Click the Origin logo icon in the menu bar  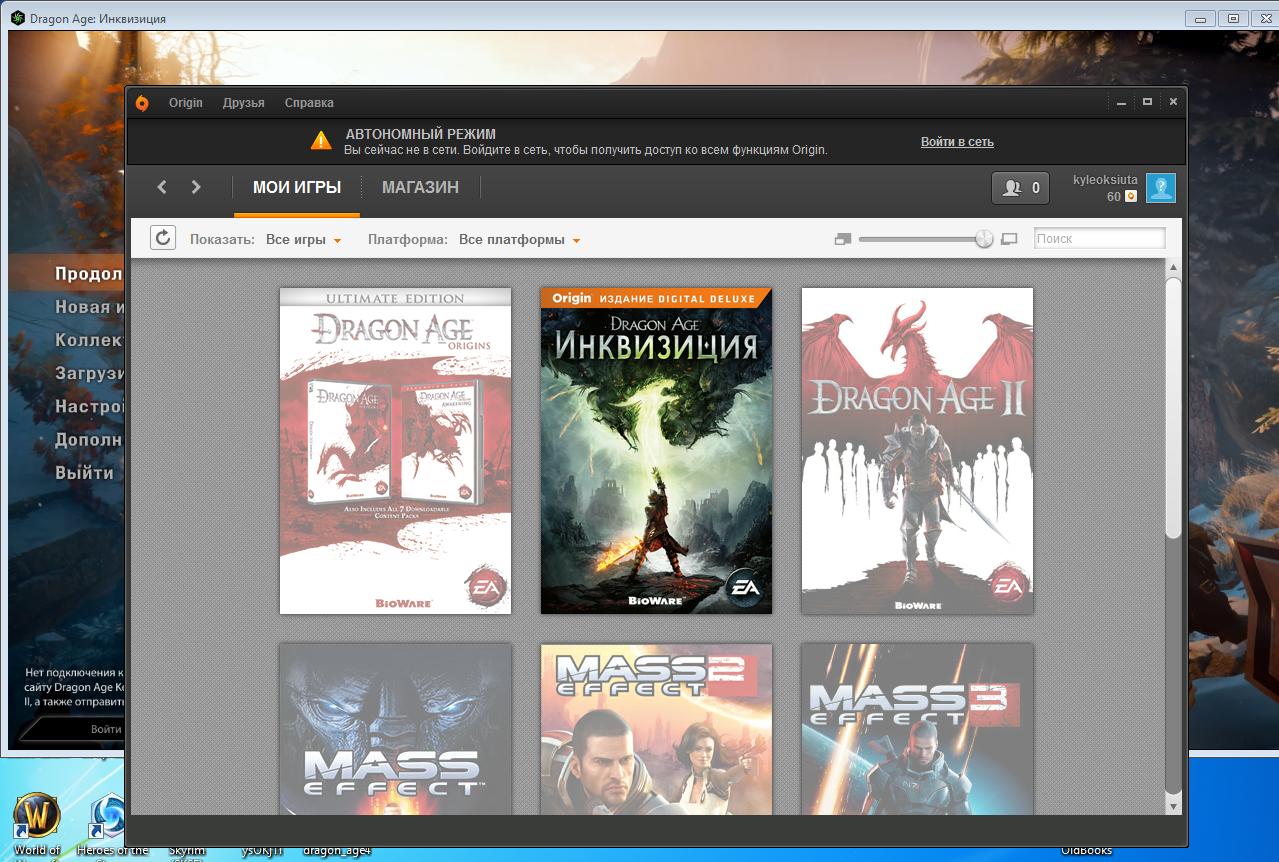click(142, 103)
